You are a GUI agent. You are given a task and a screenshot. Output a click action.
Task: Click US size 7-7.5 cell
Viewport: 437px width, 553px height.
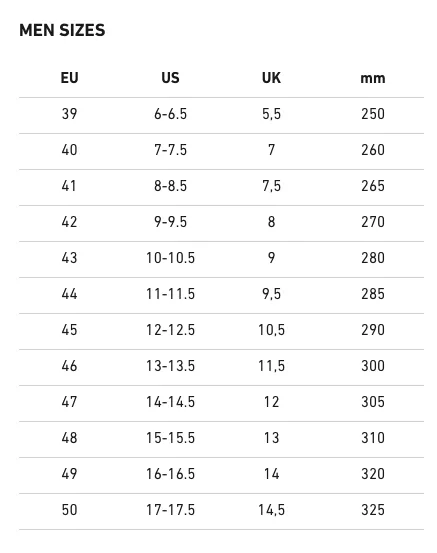click(x=170, y=150)
